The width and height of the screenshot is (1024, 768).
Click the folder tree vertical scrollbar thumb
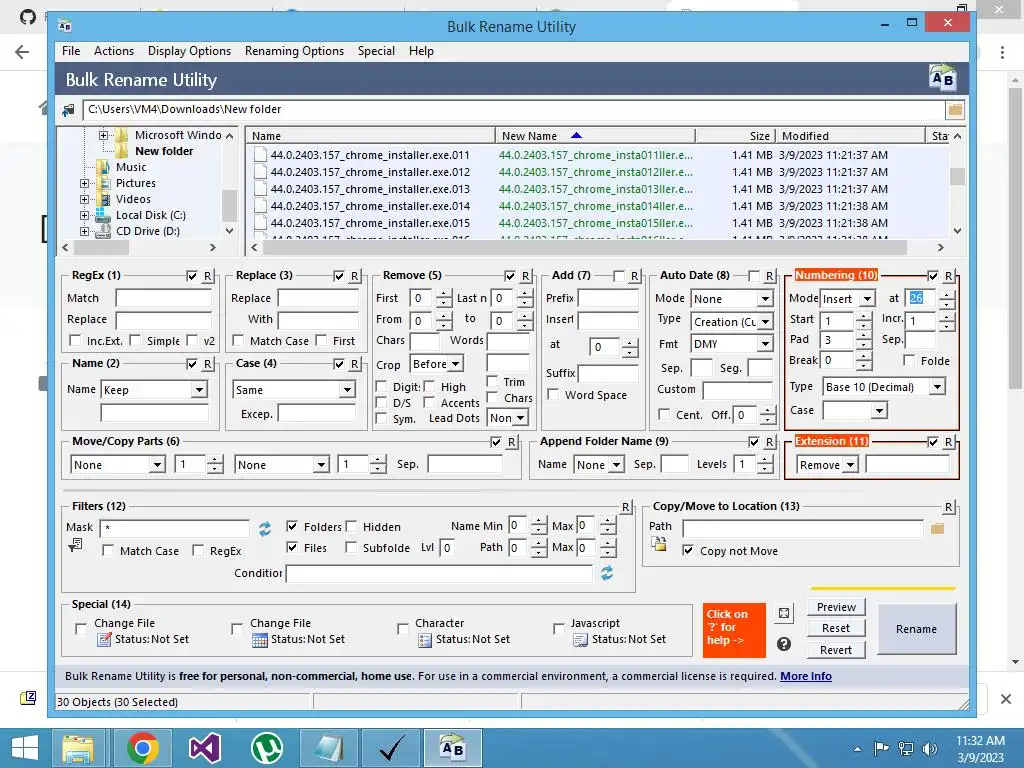[229, 206]
